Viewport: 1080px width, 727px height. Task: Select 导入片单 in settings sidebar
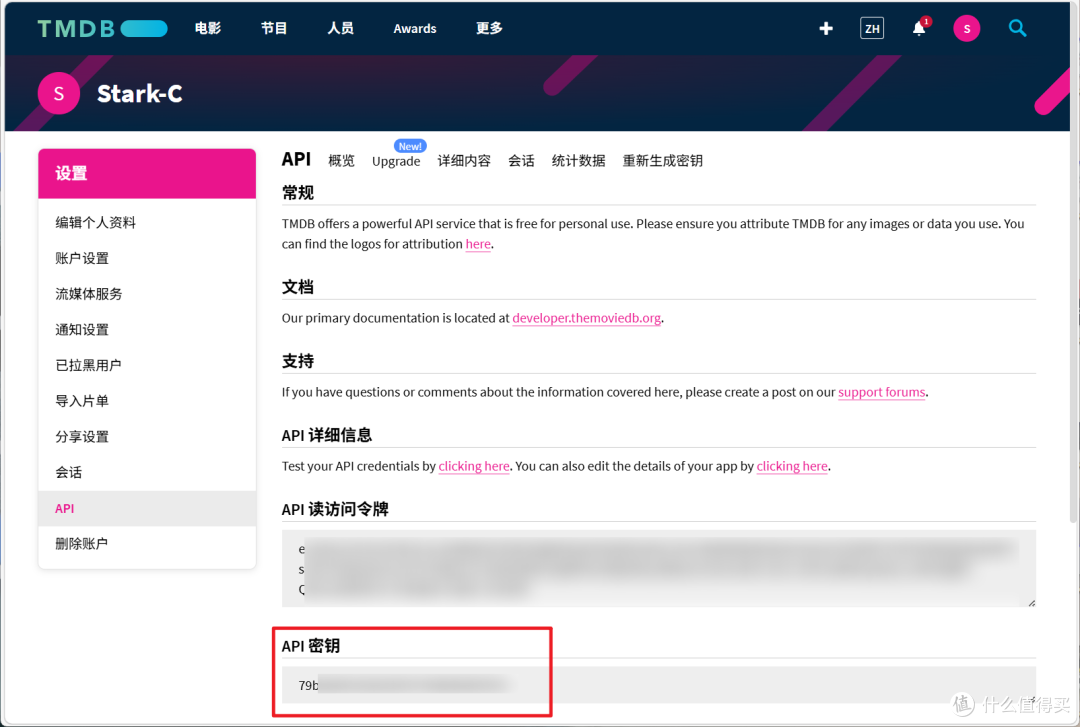(x=147, y=401)
